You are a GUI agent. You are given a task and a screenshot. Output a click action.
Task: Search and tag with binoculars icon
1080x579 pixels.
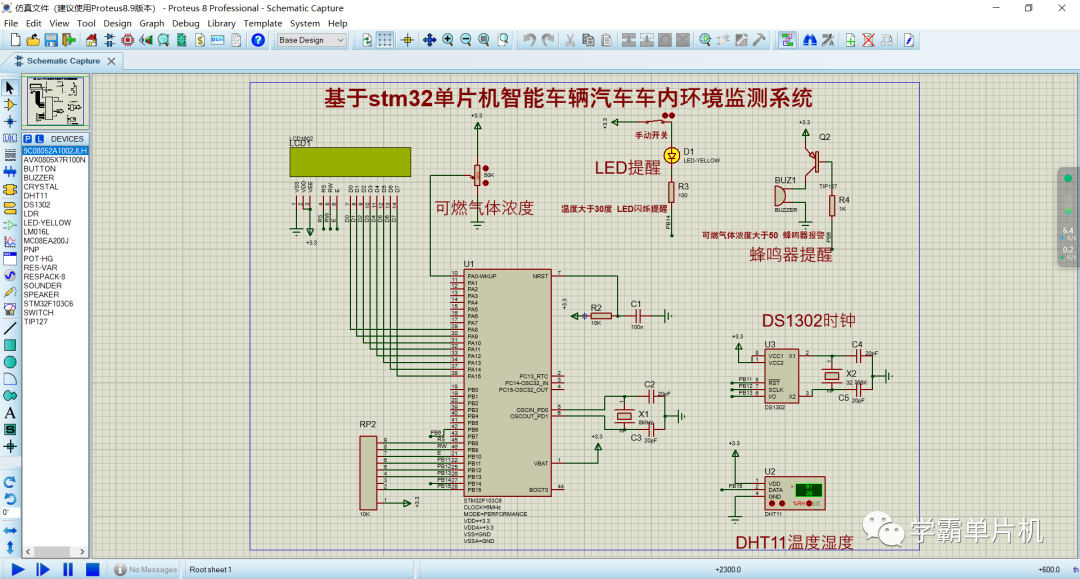tap(810, 41)
